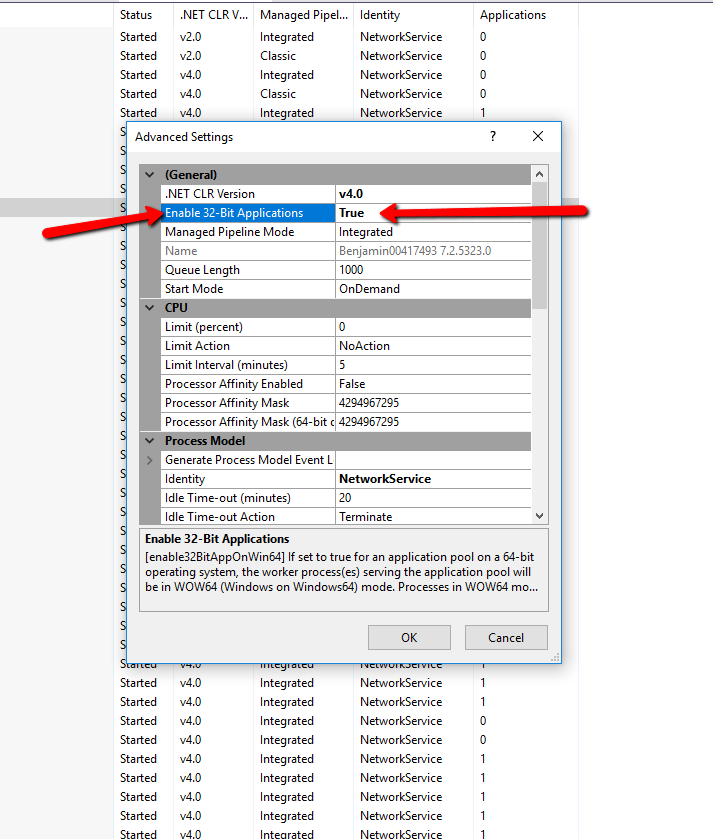Sort pools by Managed Pipeline header

pyautogui.click(x=303, y=15)
